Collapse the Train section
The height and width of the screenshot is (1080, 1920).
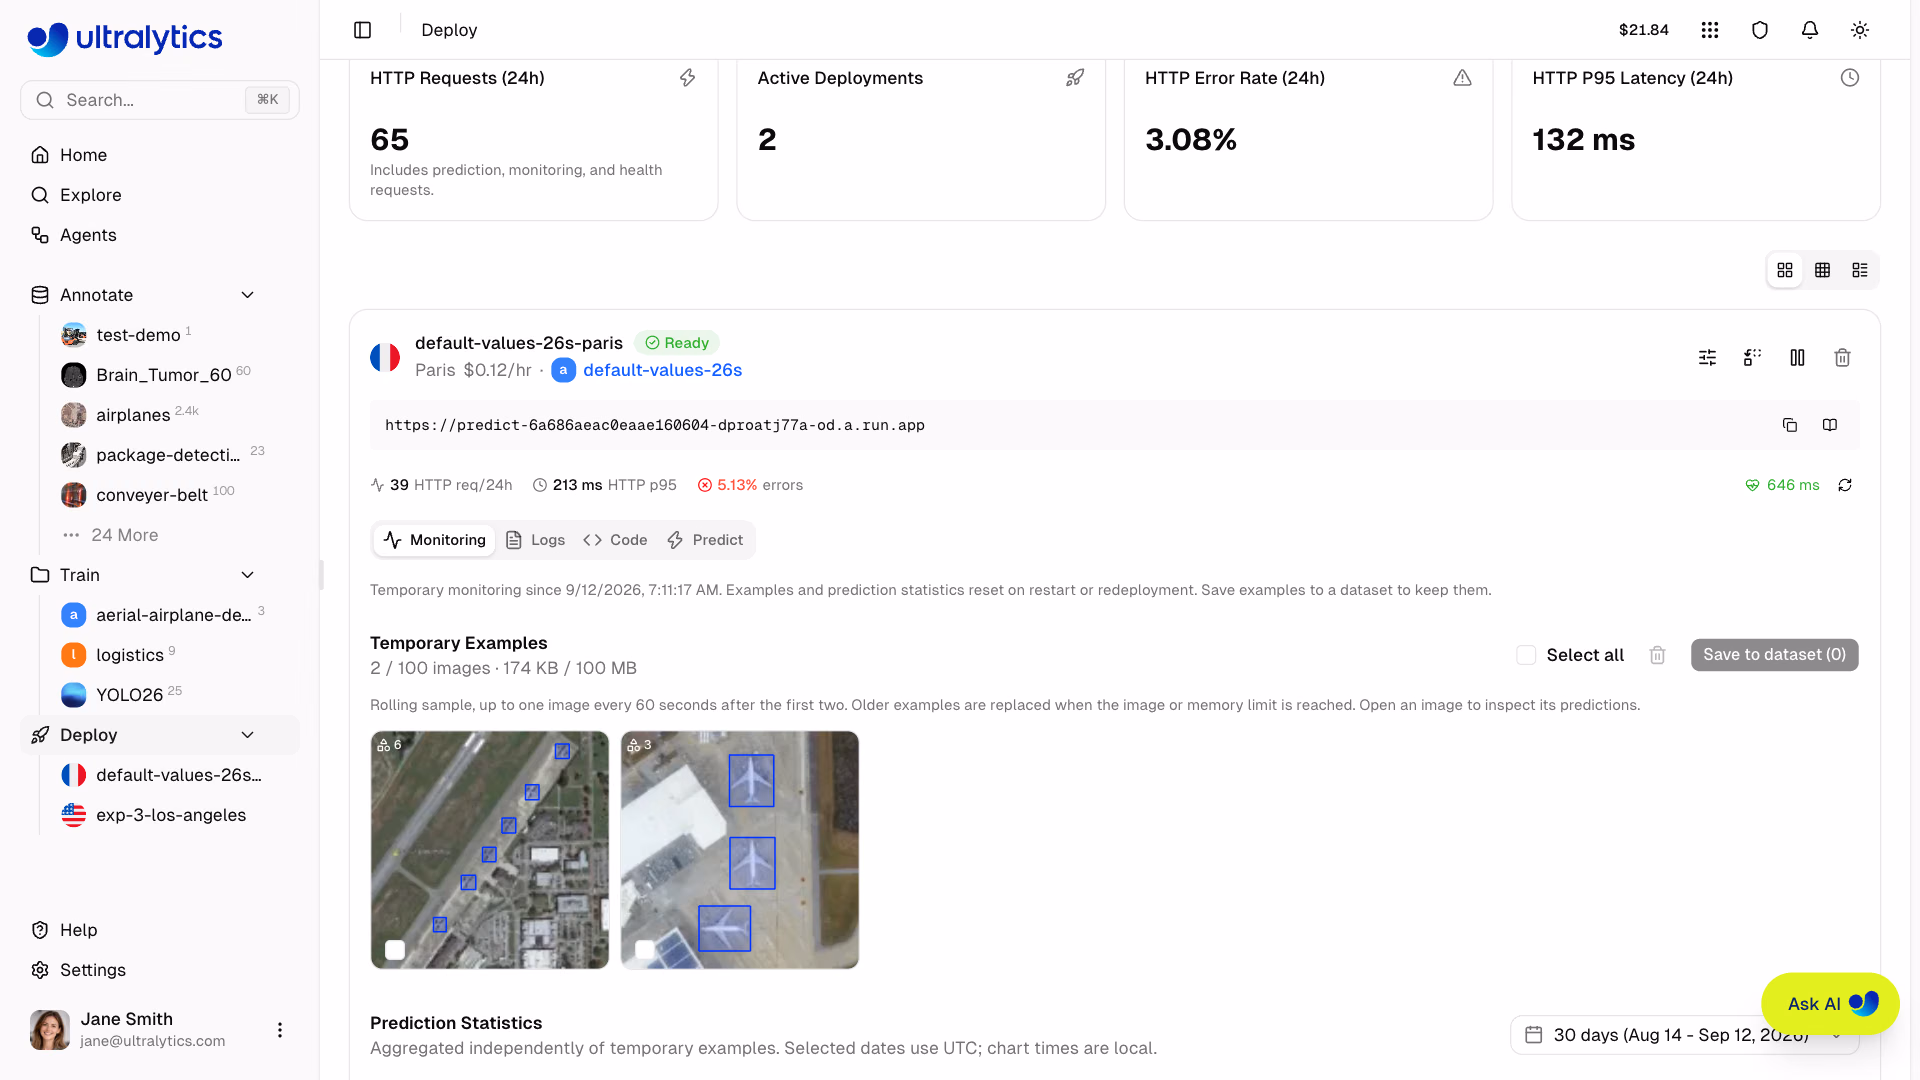[248, 575]
